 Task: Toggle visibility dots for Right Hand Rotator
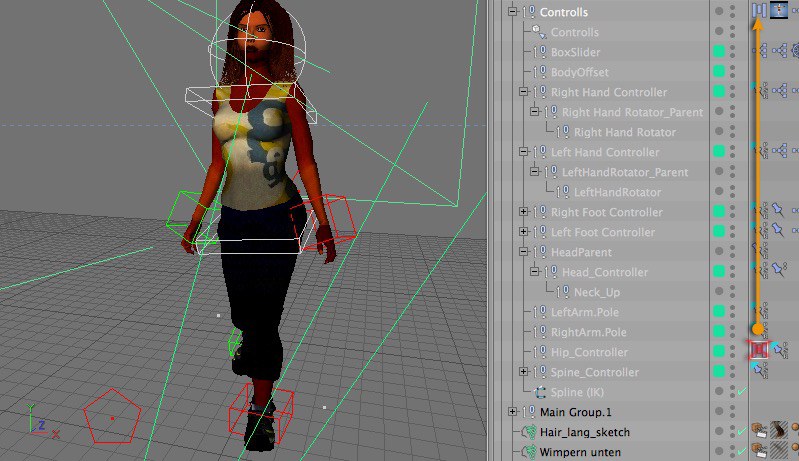pyautogui.click(x=733, y=132)
